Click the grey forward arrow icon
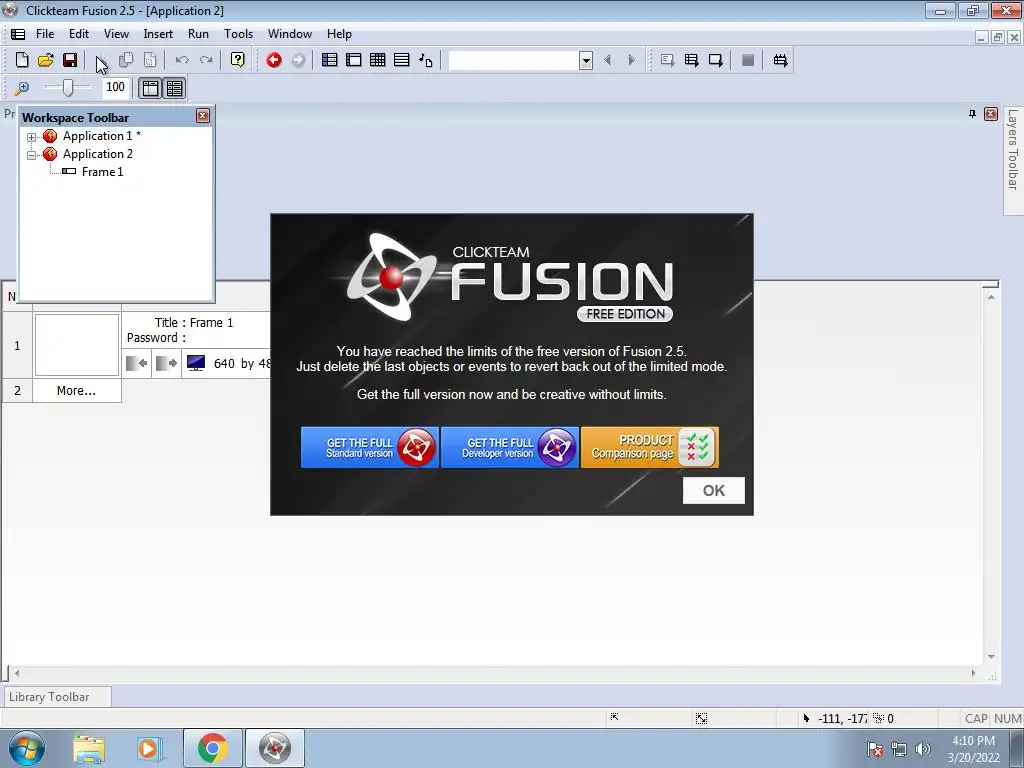The width and height of the screenshot is (1024, 768). tap(298, 60)
